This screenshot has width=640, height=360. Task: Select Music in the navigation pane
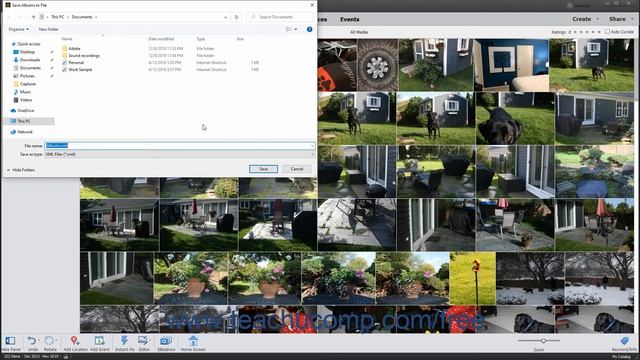point(25,92)
